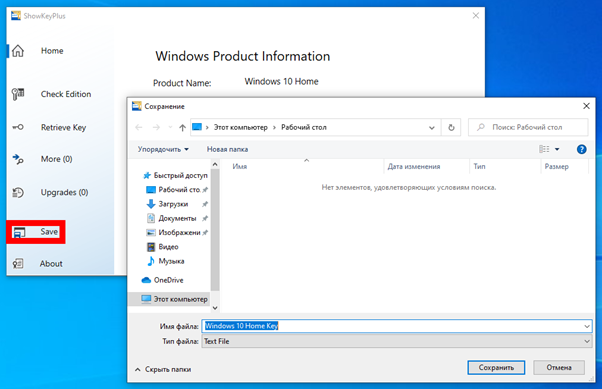
Task: Click the More (0) arrow-key icon
Action: [x=18, y=159]
